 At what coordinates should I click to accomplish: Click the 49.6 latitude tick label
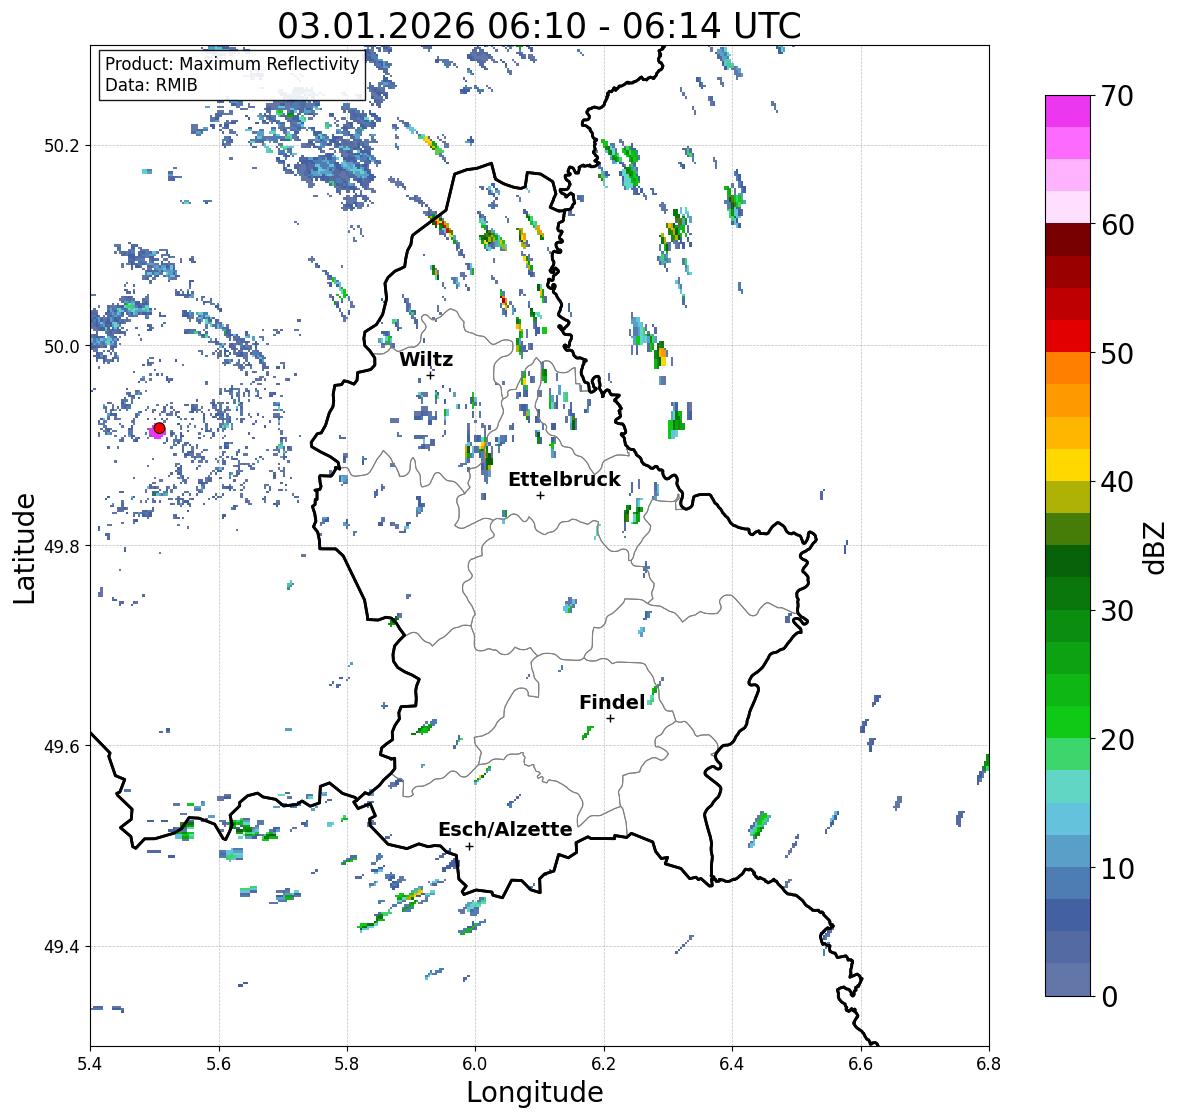click(x=62, y=746)
